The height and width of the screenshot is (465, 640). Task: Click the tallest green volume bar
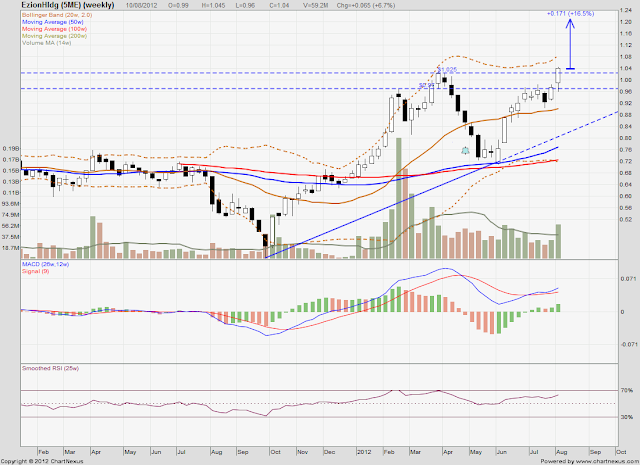[x=398, y=198]
